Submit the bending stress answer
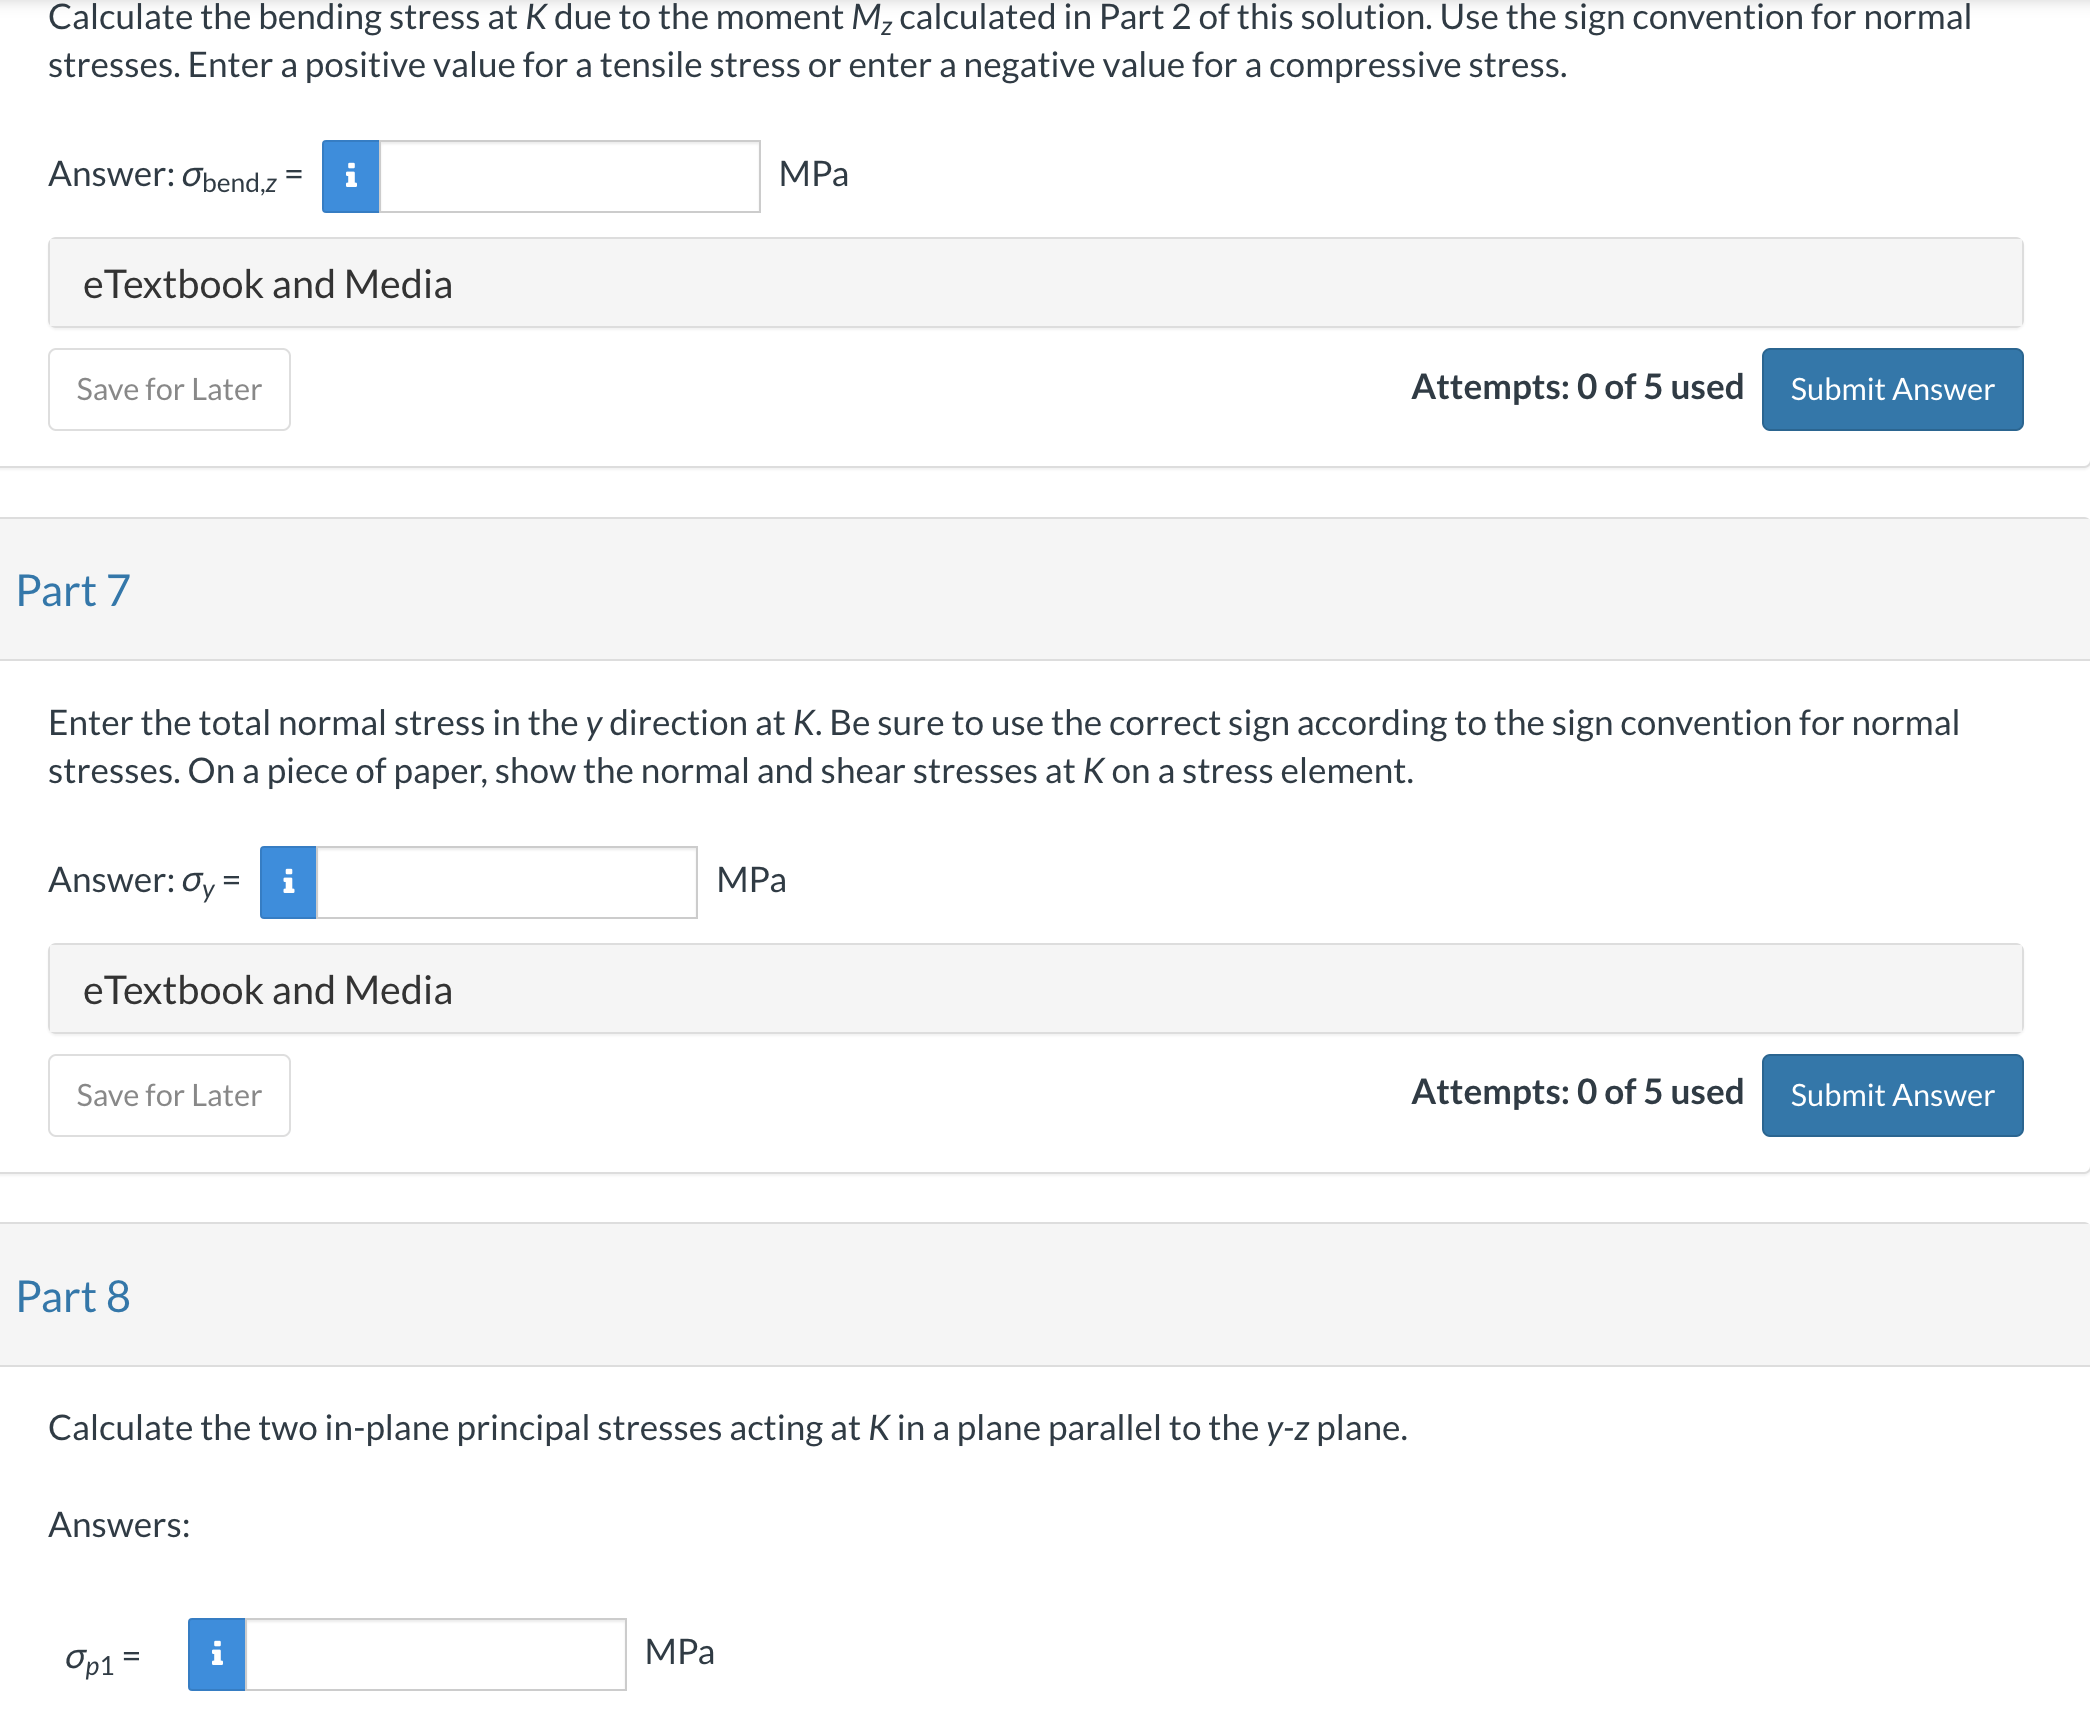This screenshot has width=2090, height=1718. point(1892,389)
